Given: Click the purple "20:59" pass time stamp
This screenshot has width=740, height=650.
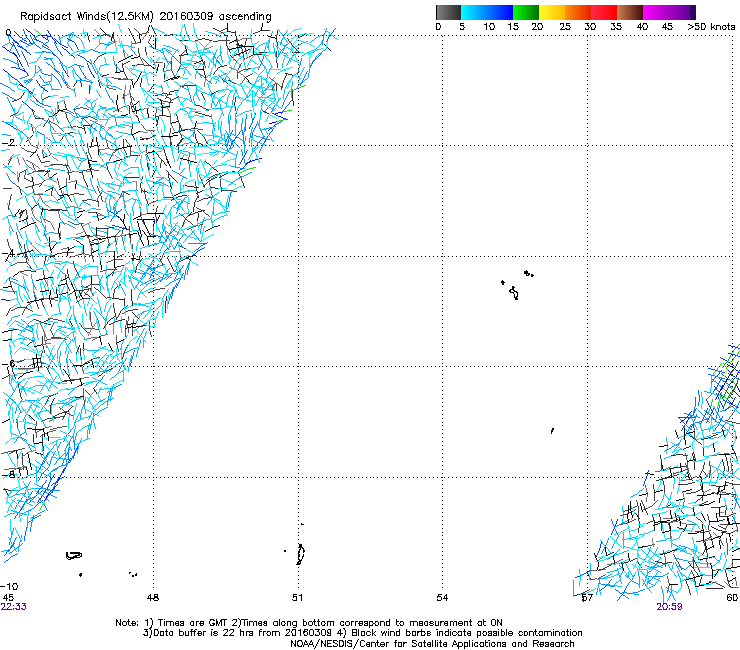Looking at the screenshot, I should (669, 607).
